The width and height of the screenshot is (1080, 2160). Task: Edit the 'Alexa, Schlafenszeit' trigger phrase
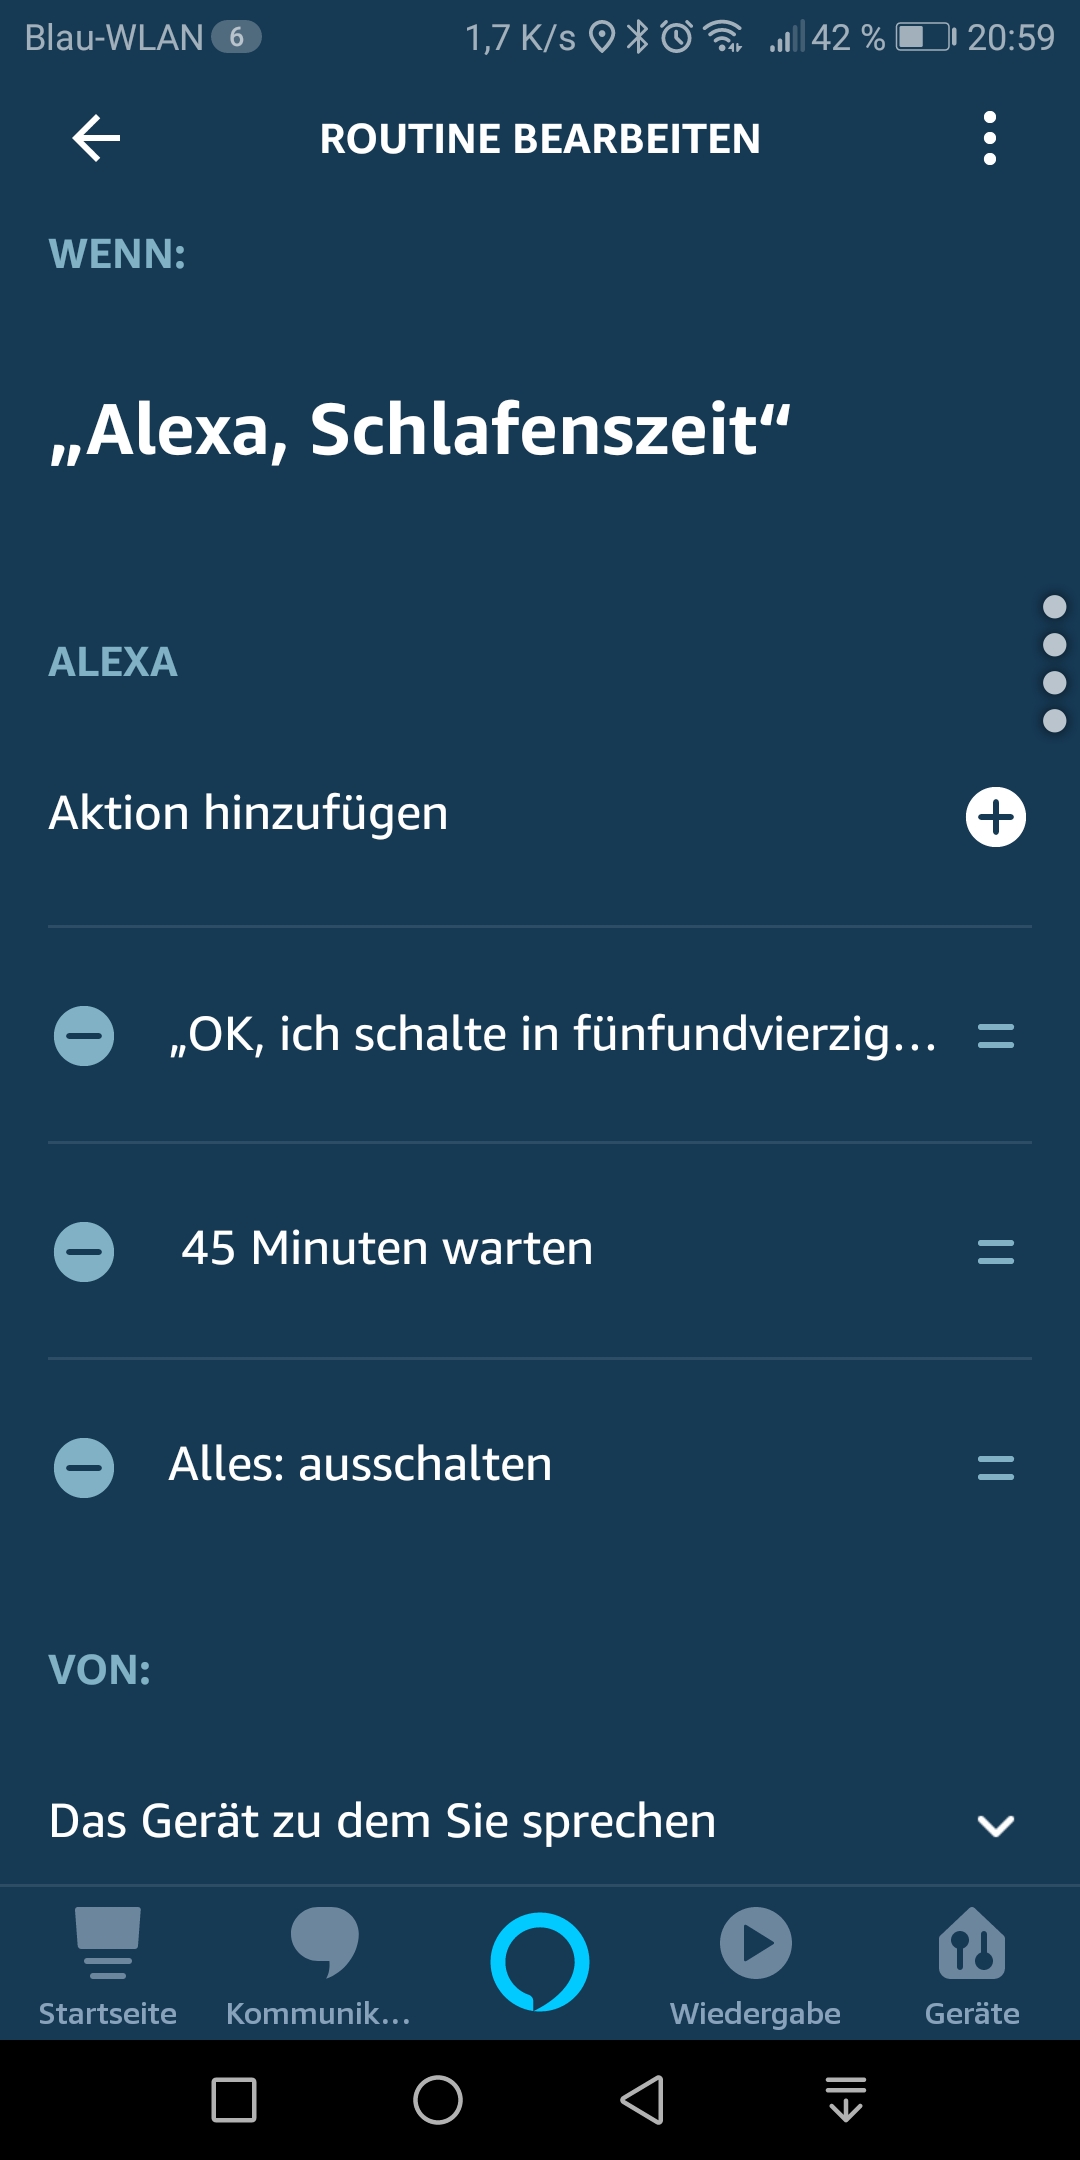coord(420,430)
